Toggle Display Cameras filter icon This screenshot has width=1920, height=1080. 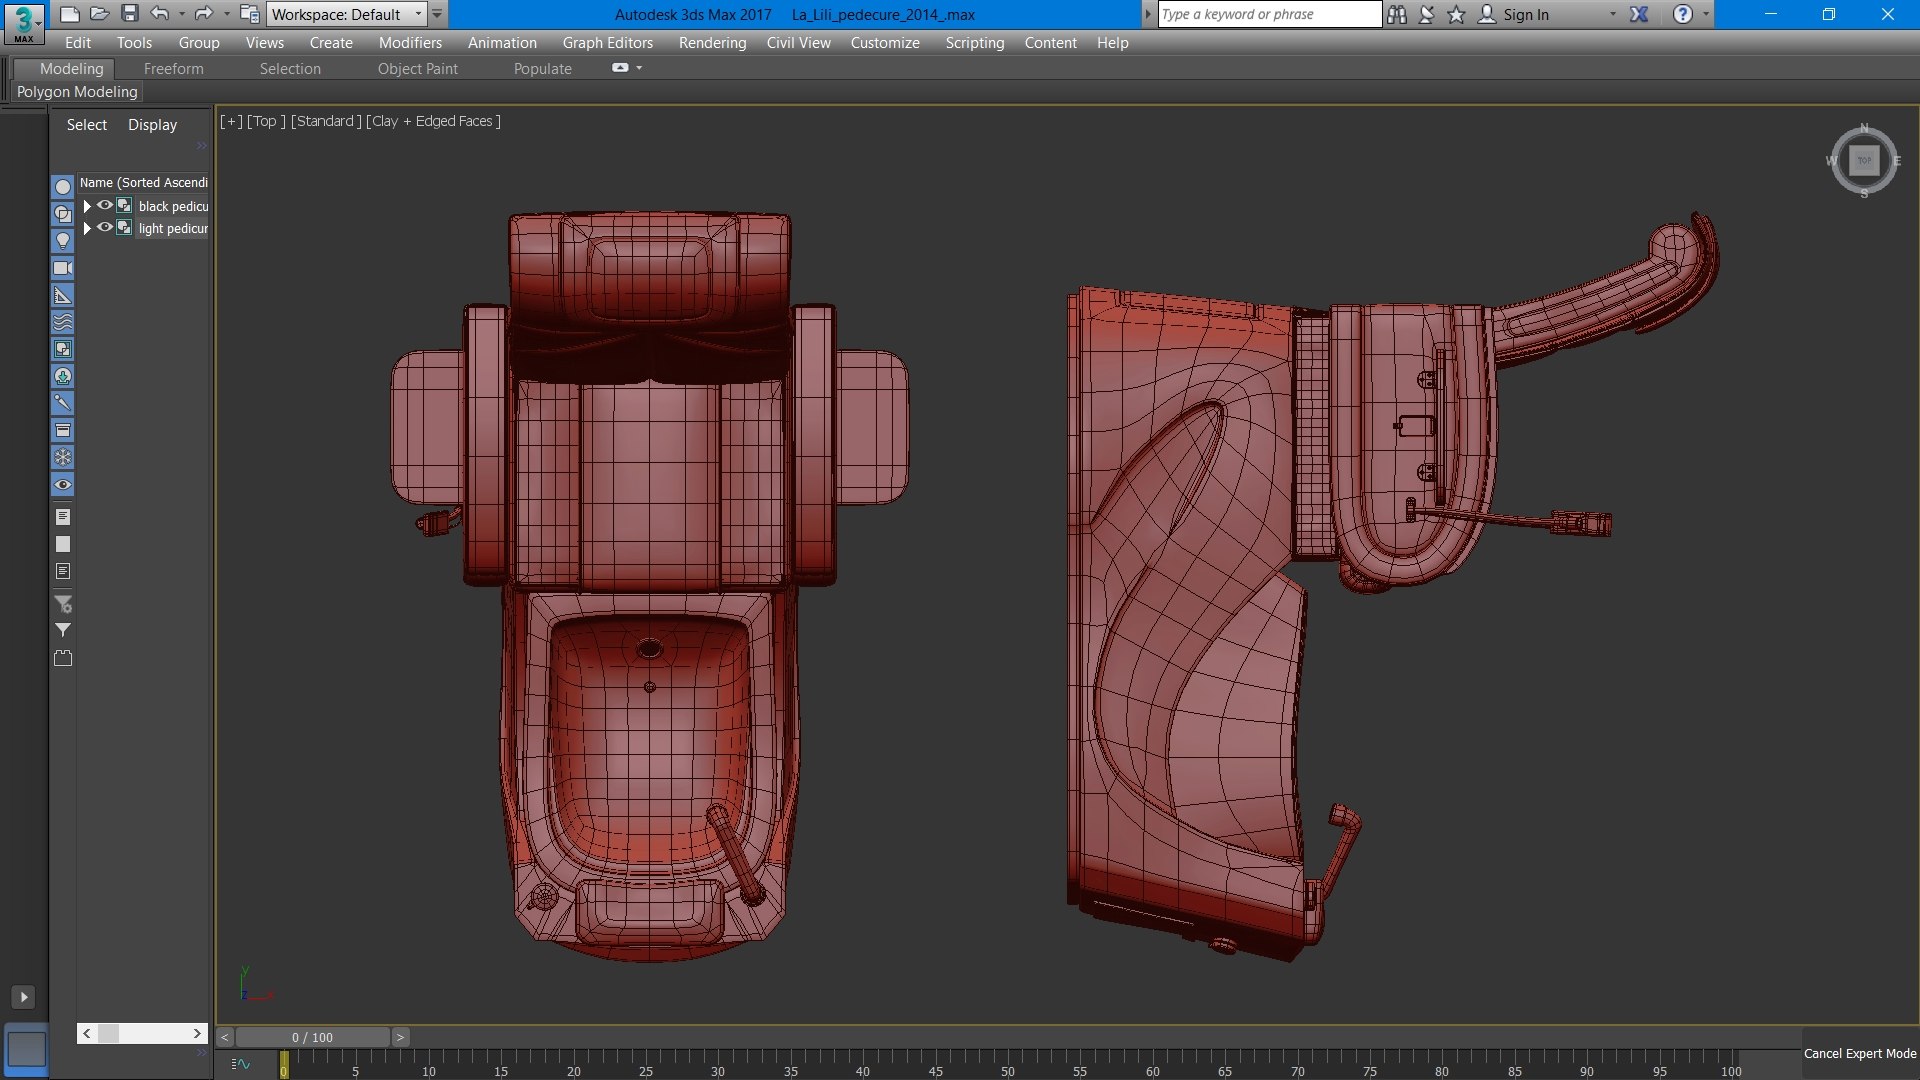click(63, 268)
